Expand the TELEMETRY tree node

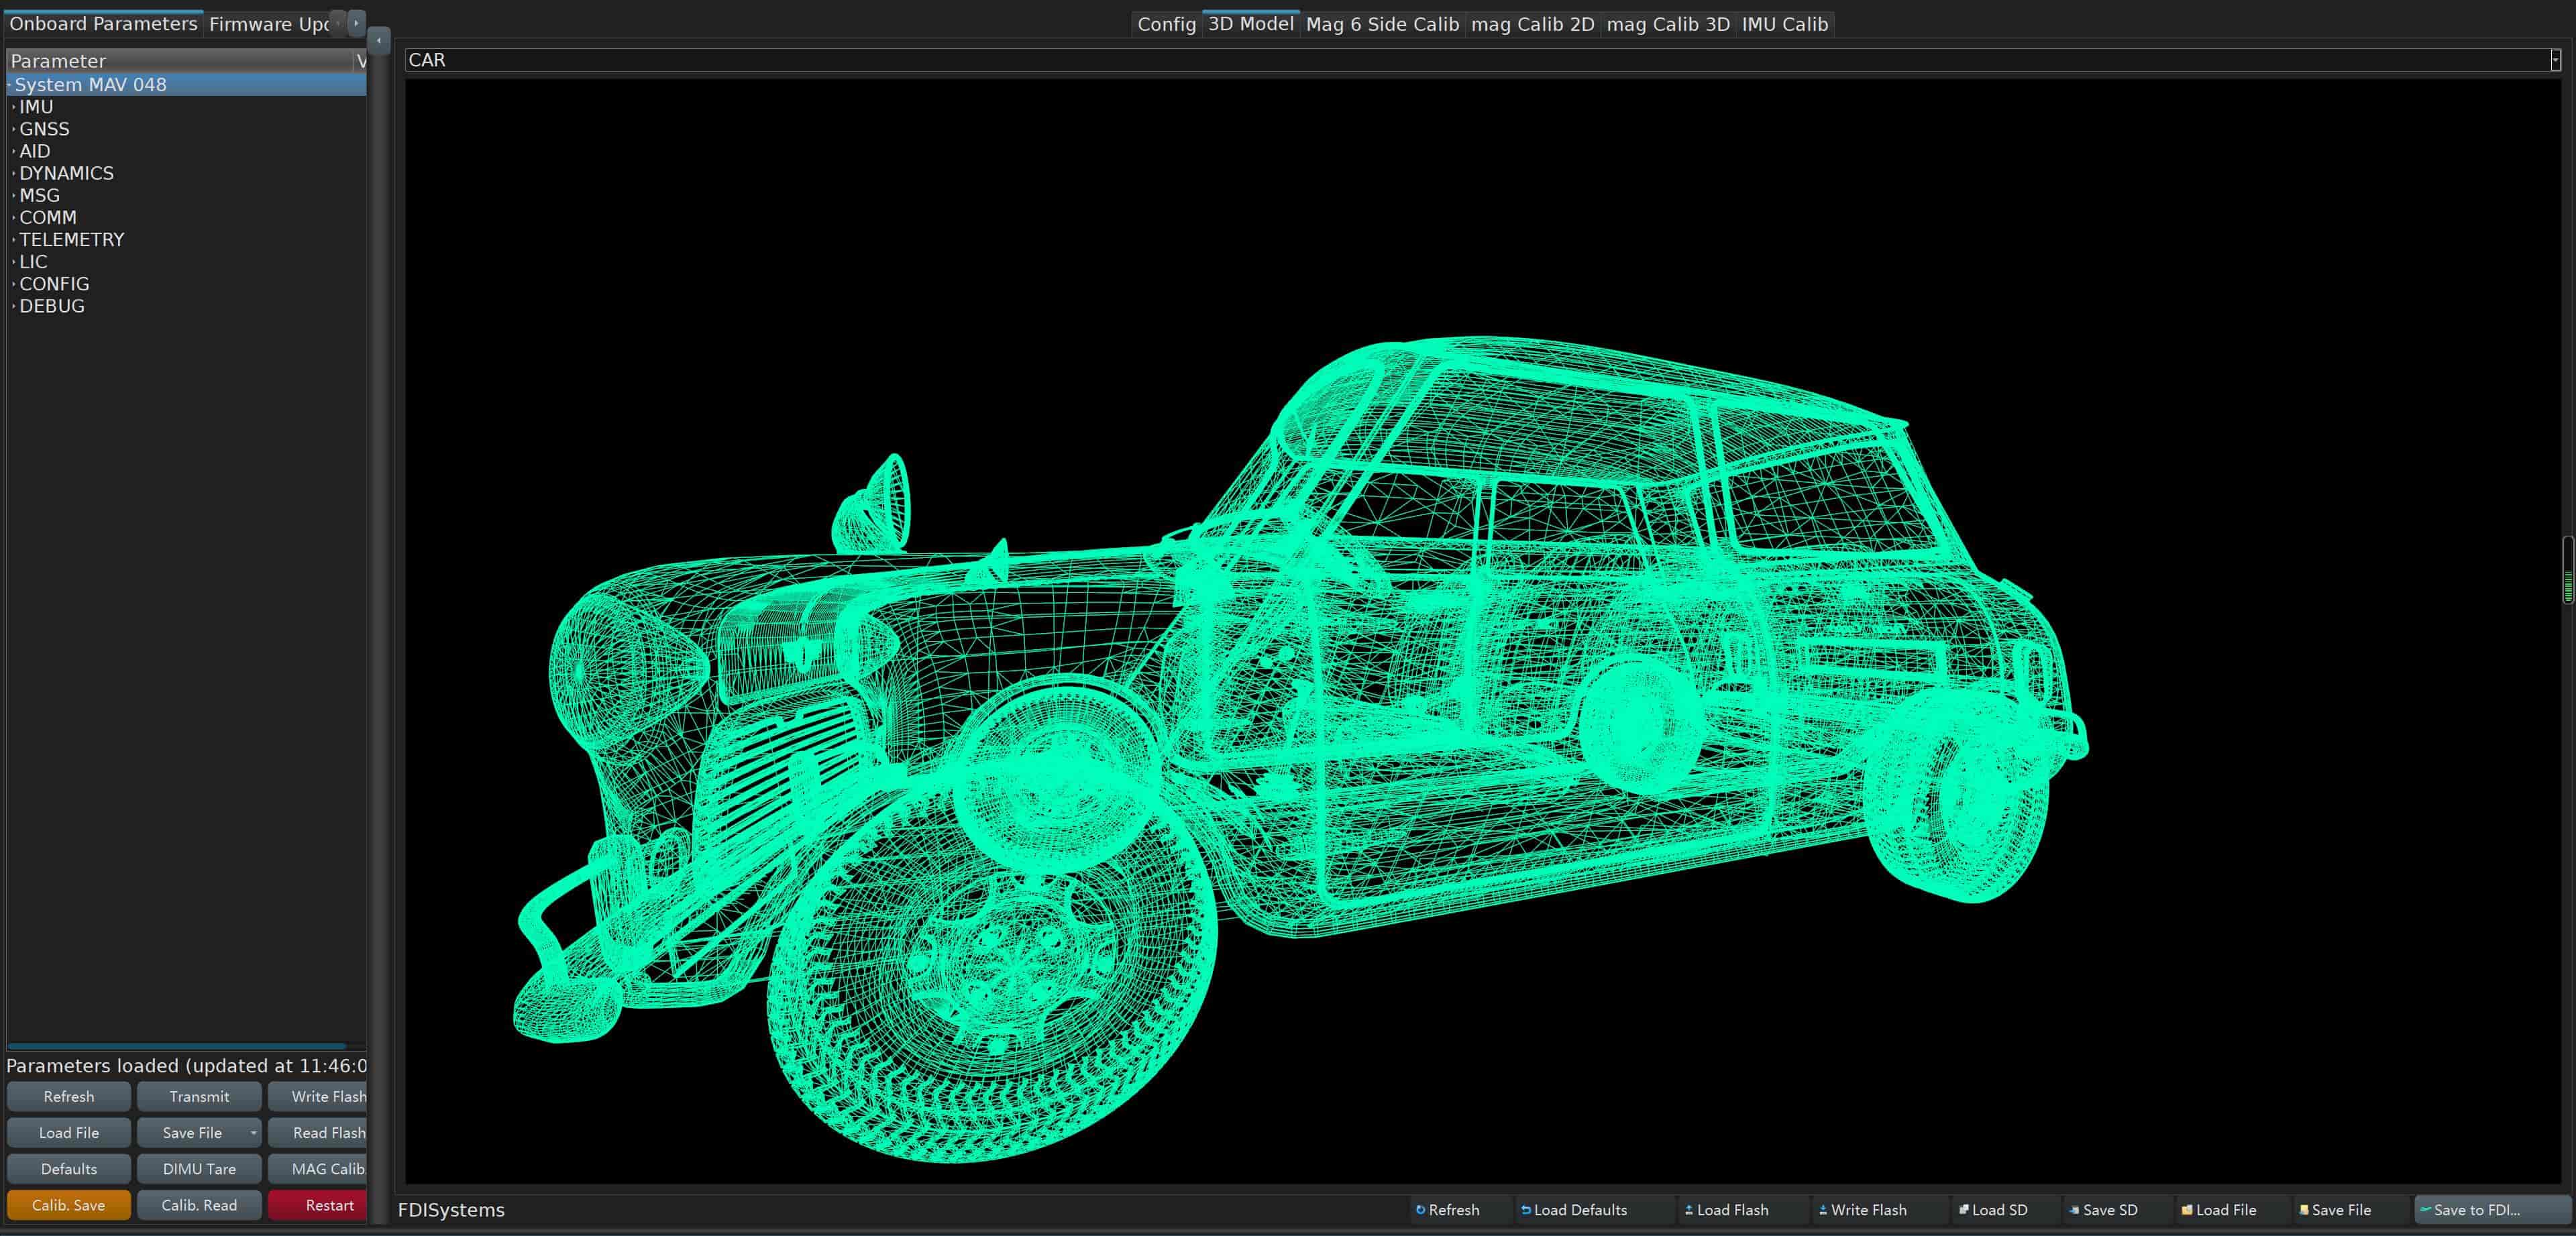click(x=13, y=240)
